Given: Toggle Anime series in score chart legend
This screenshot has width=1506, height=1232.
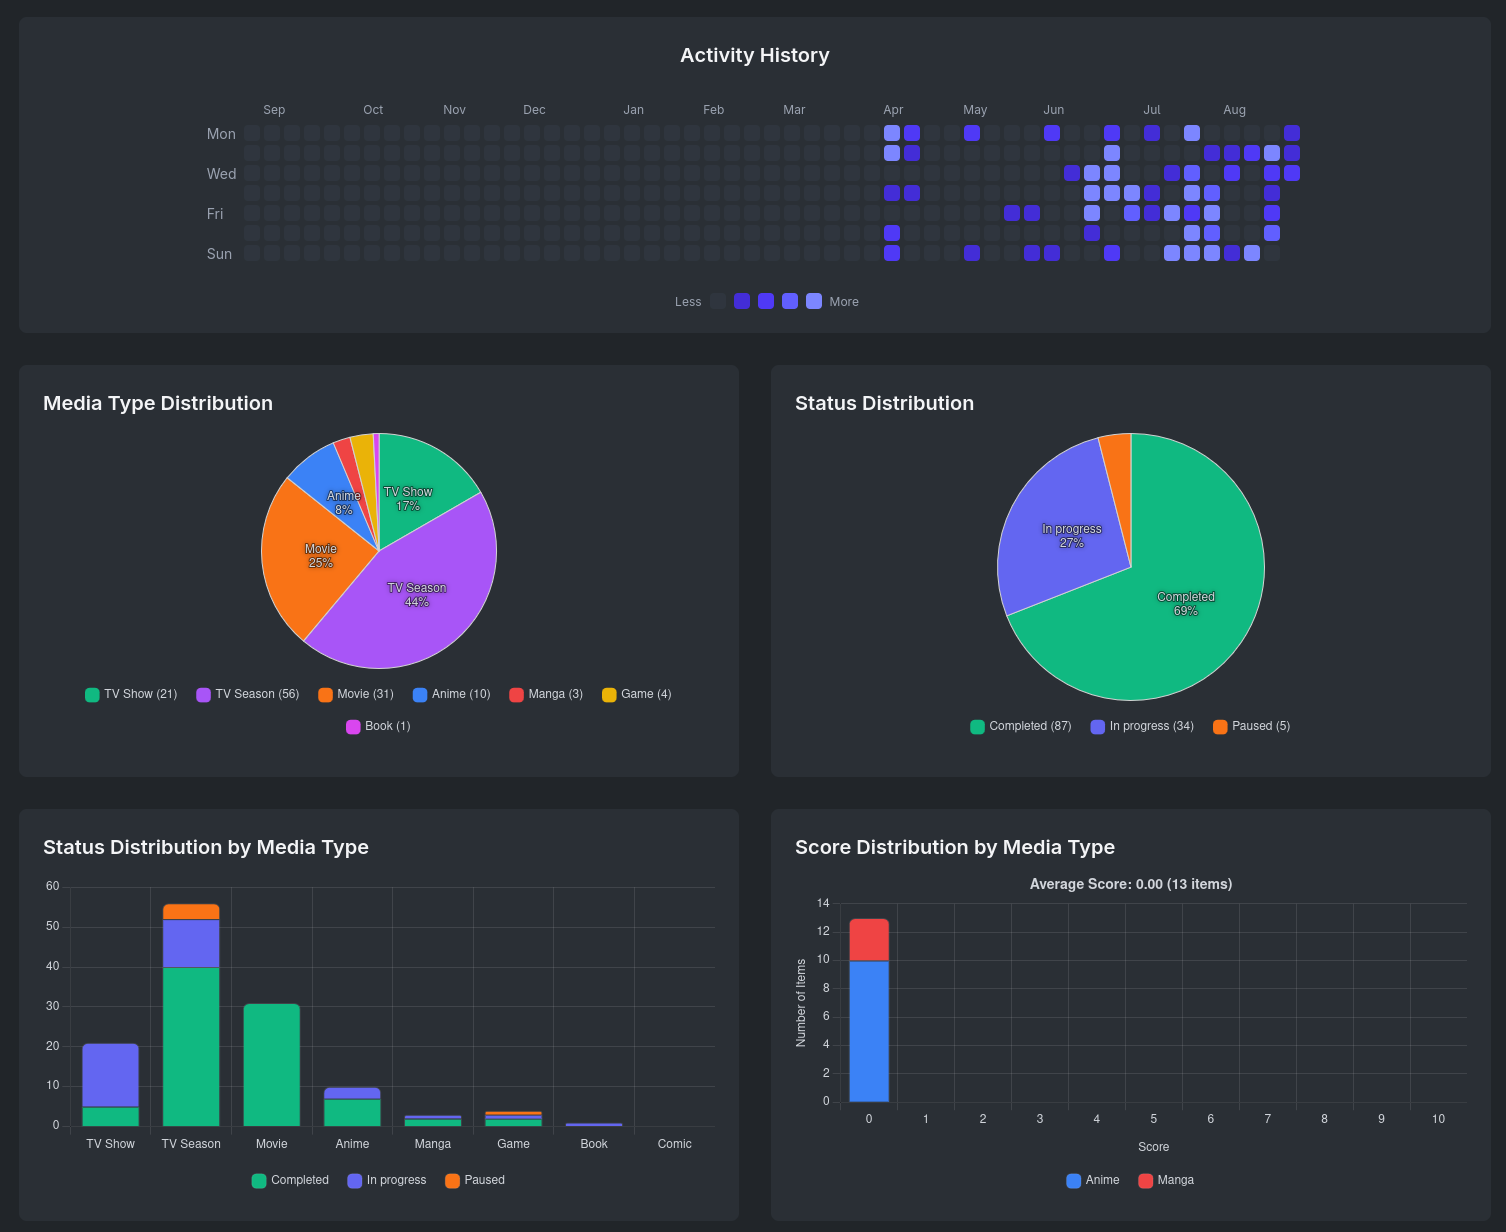Looking at the screenshot, I should coord(1093,1180).
